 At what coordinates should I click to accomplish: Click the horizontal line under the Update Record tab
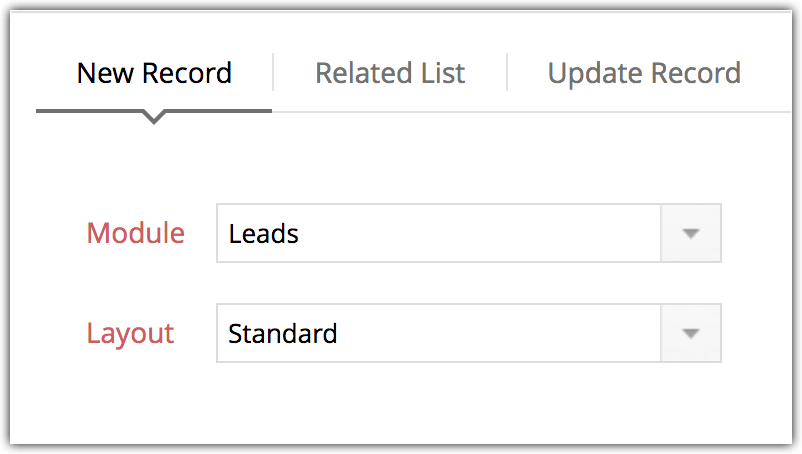tap(644, 112)
